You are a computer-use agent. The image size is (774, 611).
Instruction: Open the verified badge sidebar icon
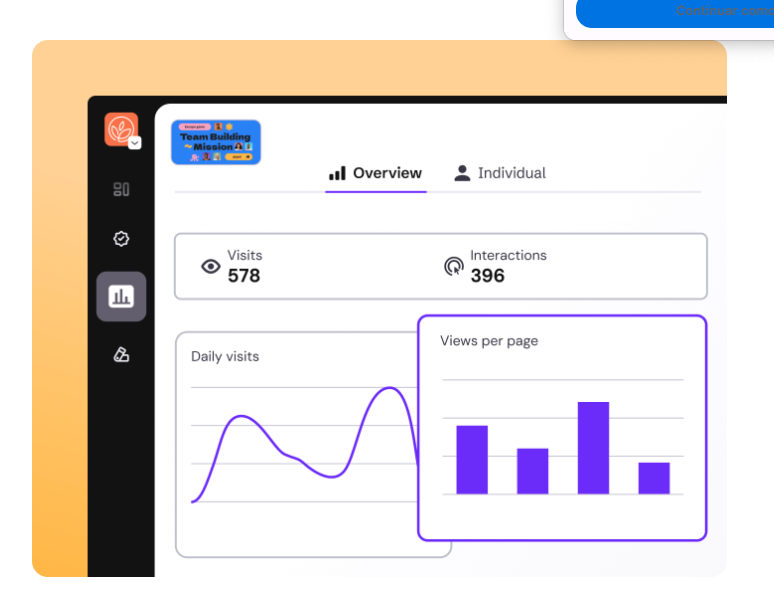(121, 239)
